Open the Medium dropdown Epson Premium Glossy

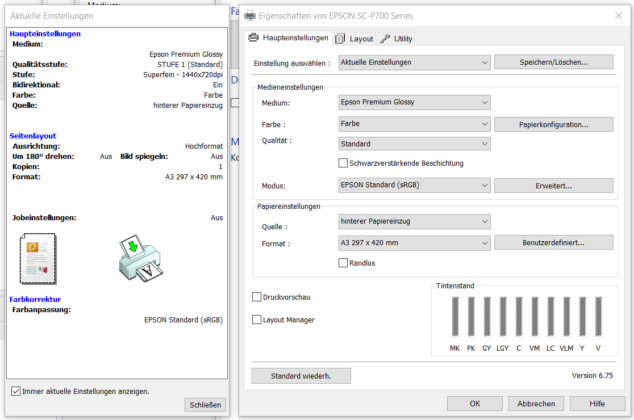[x=414, y=102]
